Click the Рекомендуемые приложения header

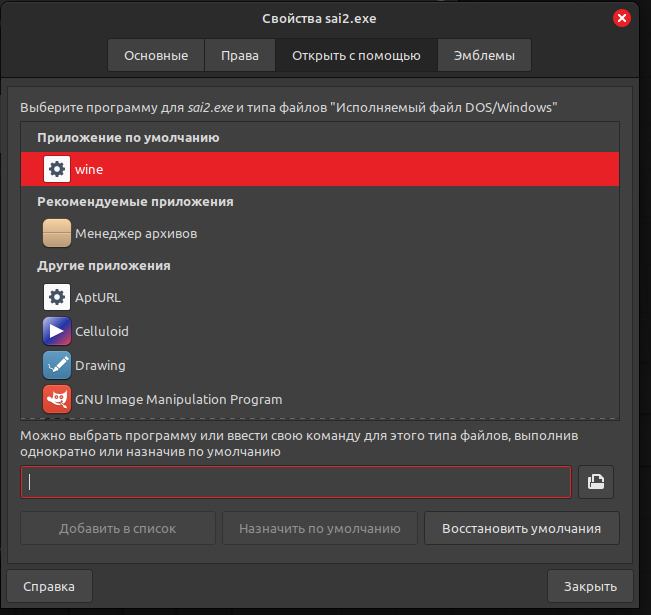click(135, 201)
